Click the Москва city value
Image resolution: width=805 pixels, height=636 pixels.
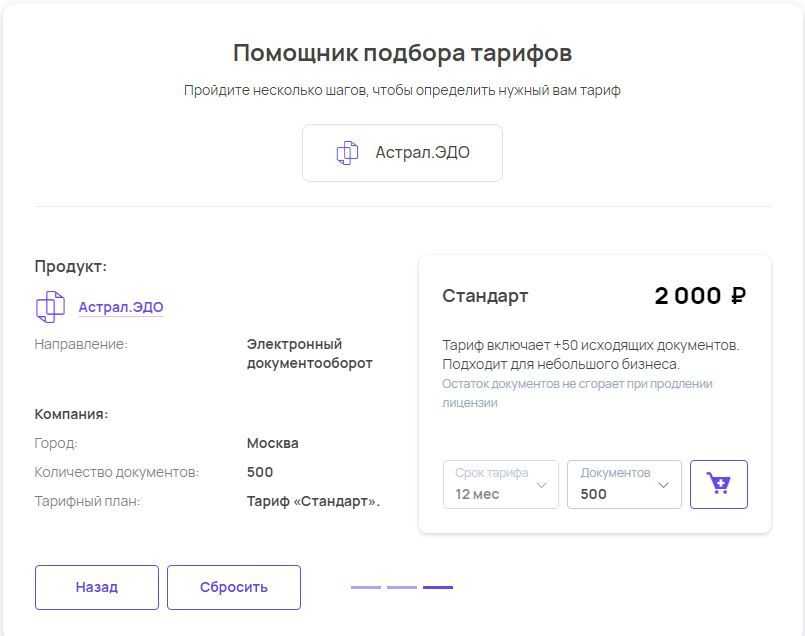(x=272, y=443)
